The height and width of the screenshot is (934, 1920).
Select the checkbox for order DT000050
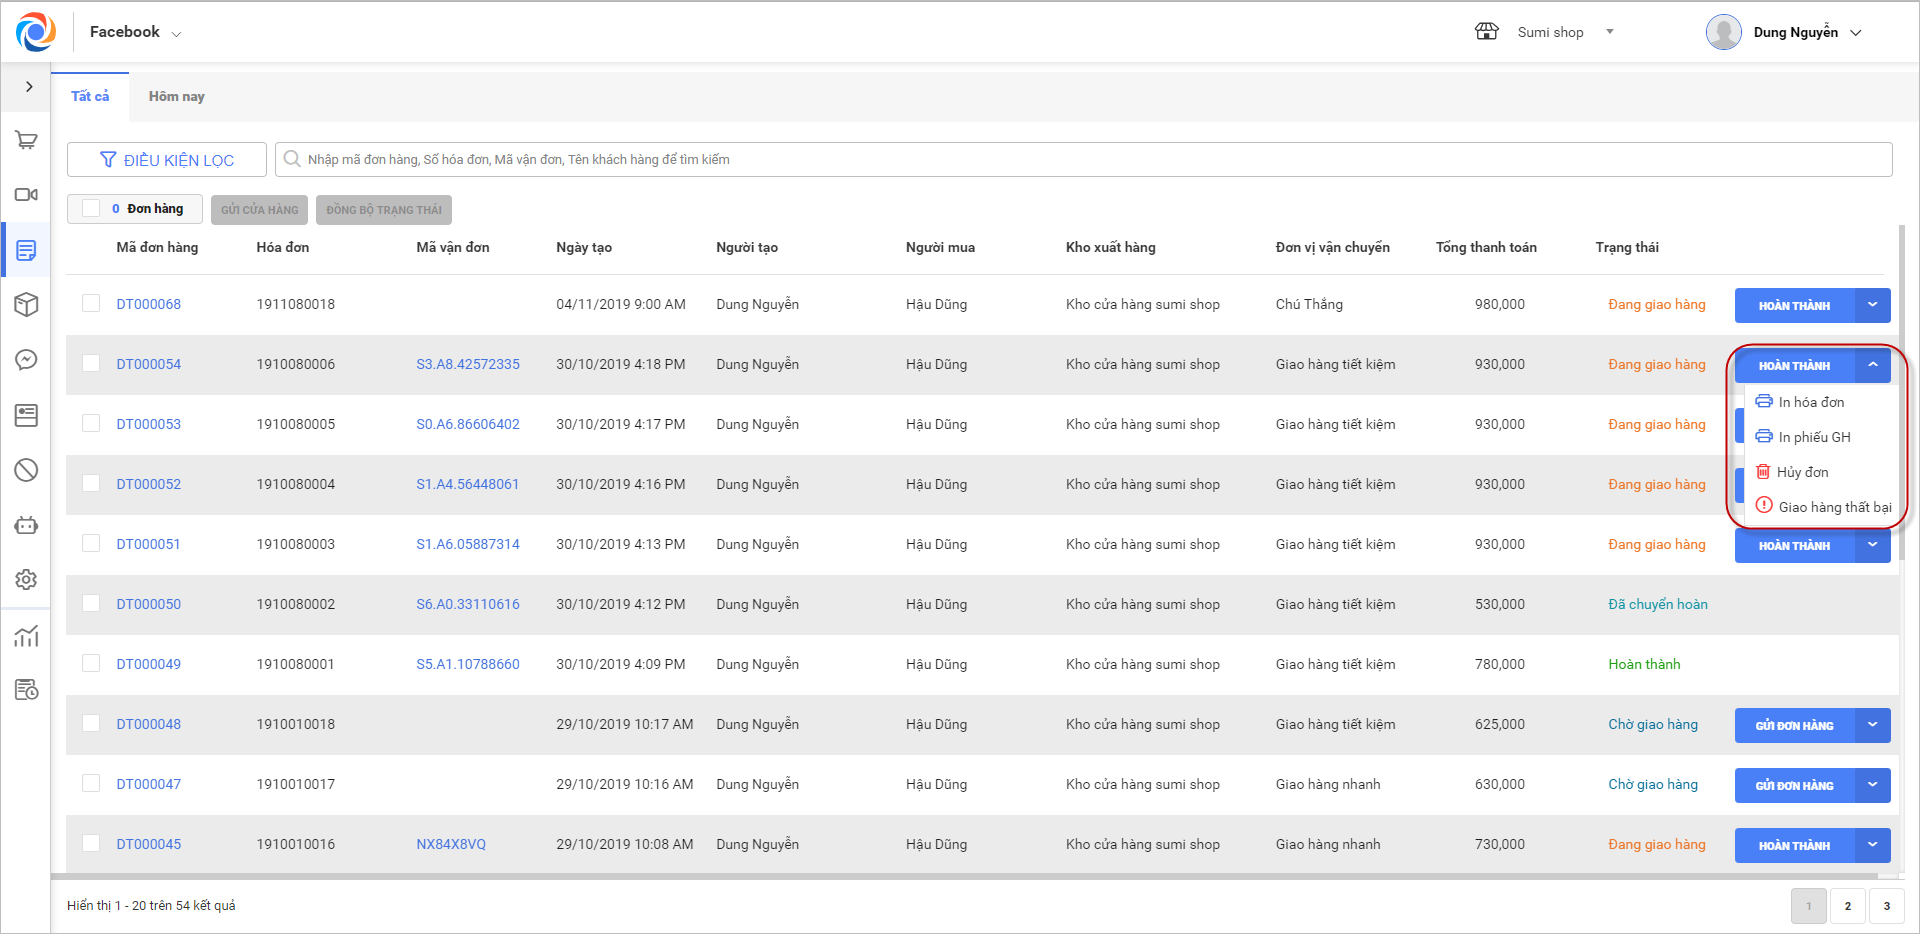click(91, 604)
